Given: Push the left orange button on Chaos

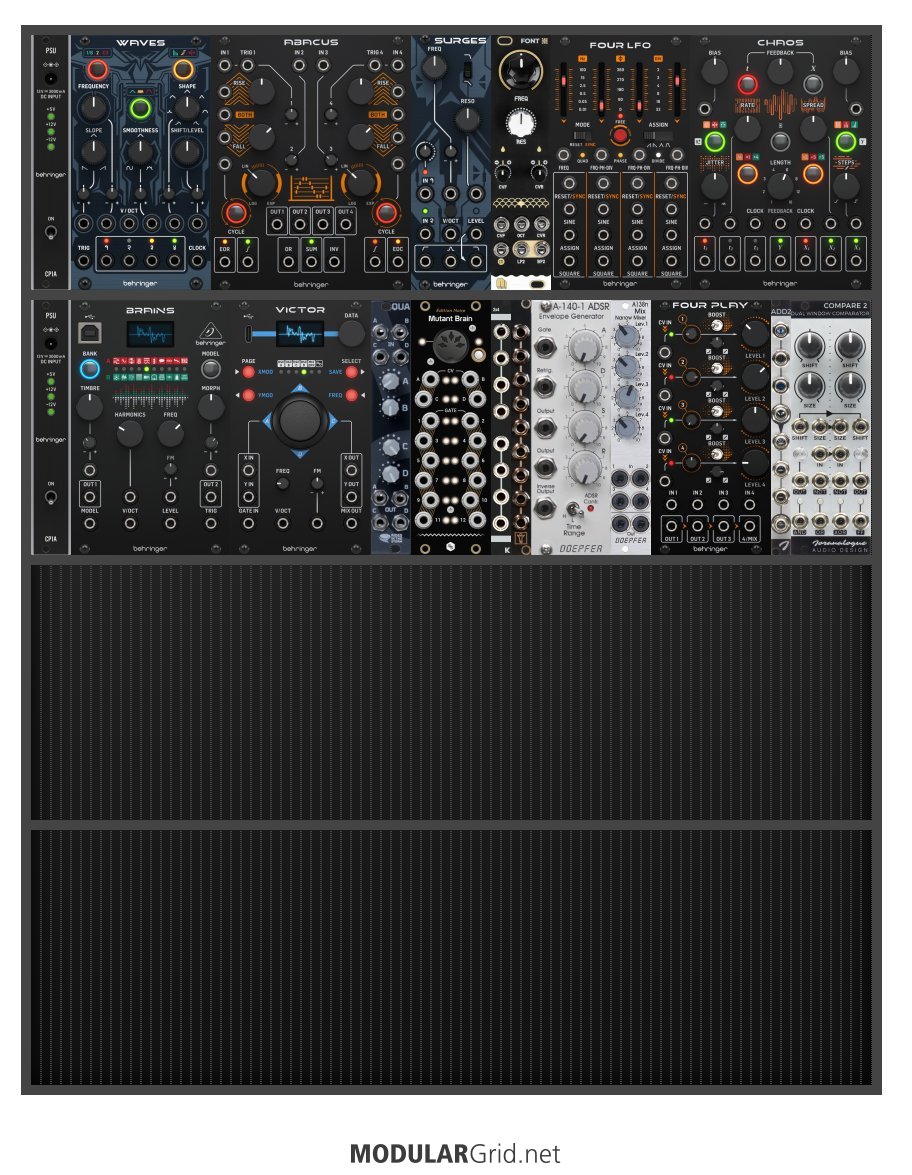Looking at the screenshot, I should 747,174.
